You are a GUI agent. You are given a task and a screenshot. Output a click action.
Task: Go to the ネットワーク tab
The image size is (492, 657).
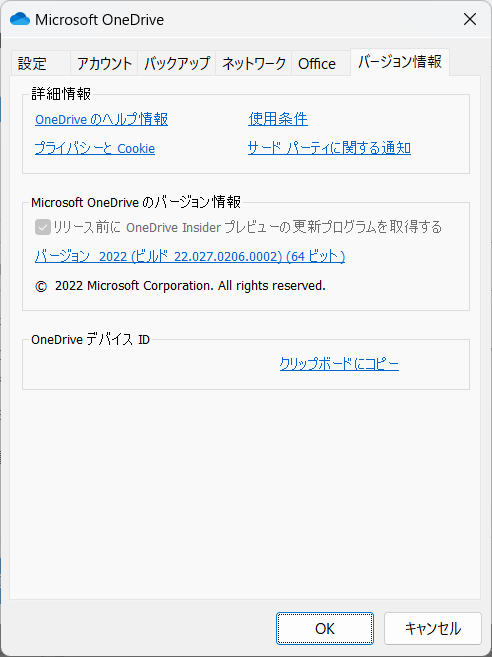pos(254,64)
